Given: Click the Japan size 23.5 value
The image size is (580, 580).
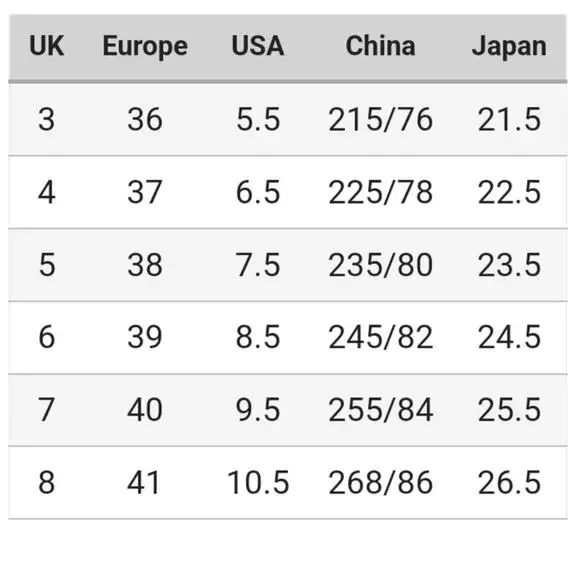Looking at the screenshot, I should click(509, 265).
